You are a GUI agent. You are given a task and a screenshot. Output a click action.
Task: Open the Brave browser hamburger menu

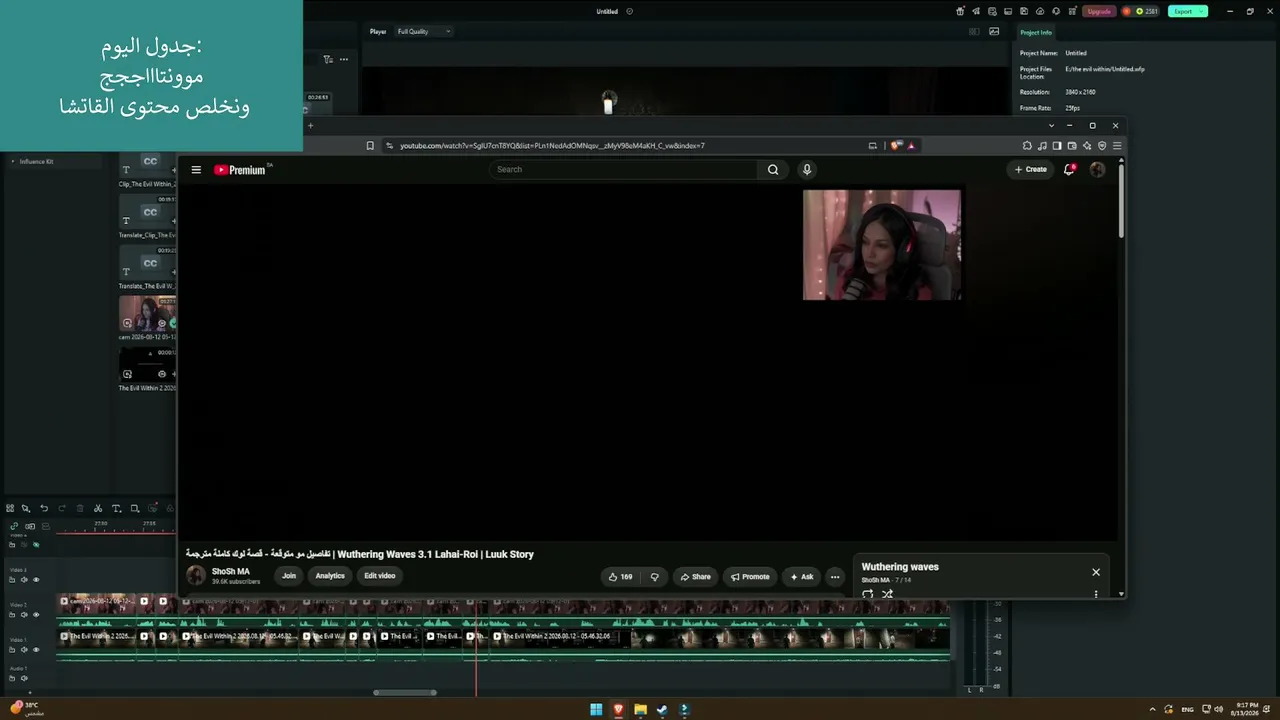click(x=1117, y=146)
